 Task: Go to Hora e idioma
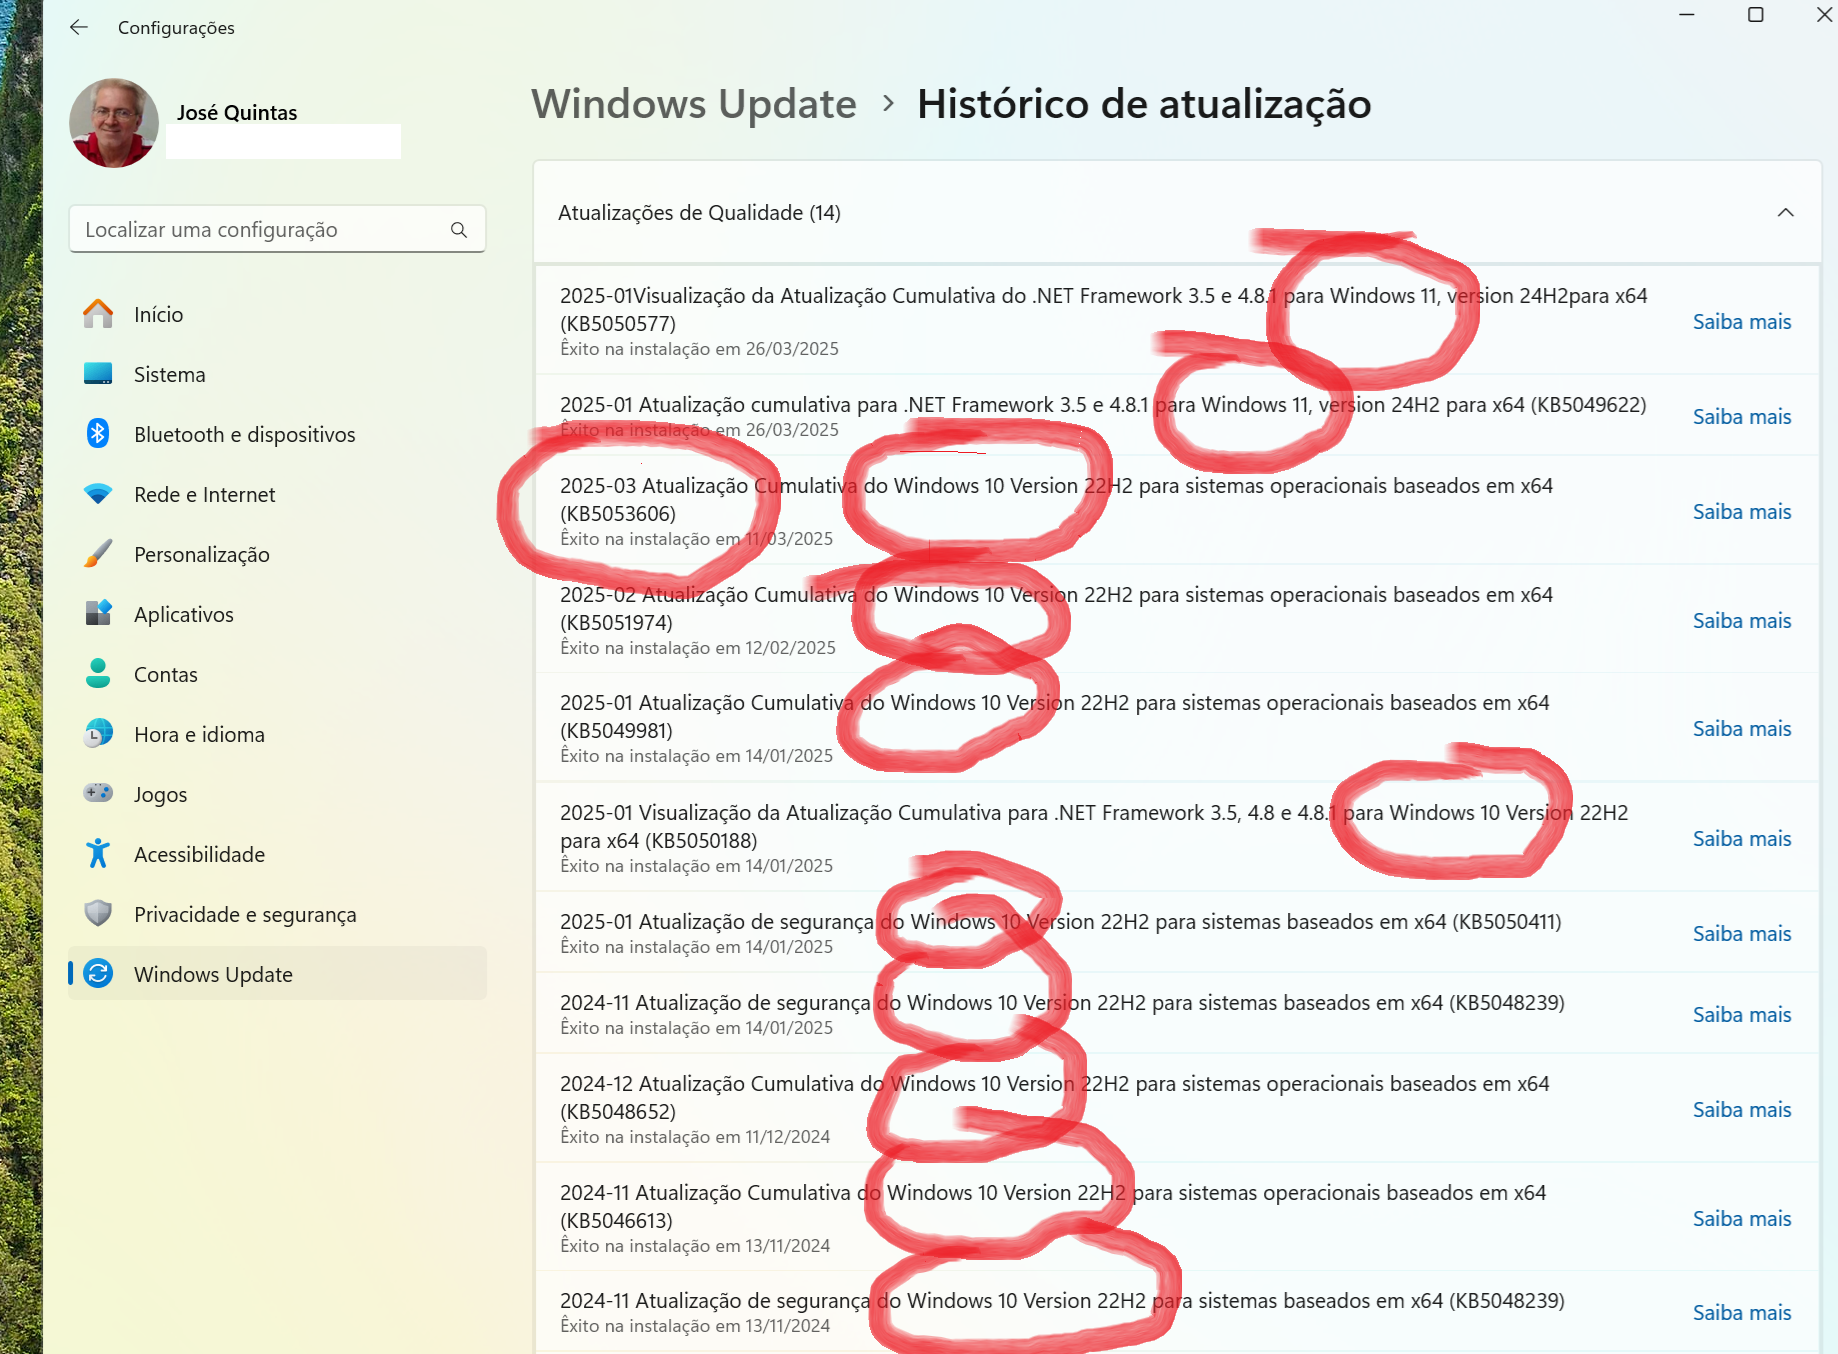click(277, 734)
